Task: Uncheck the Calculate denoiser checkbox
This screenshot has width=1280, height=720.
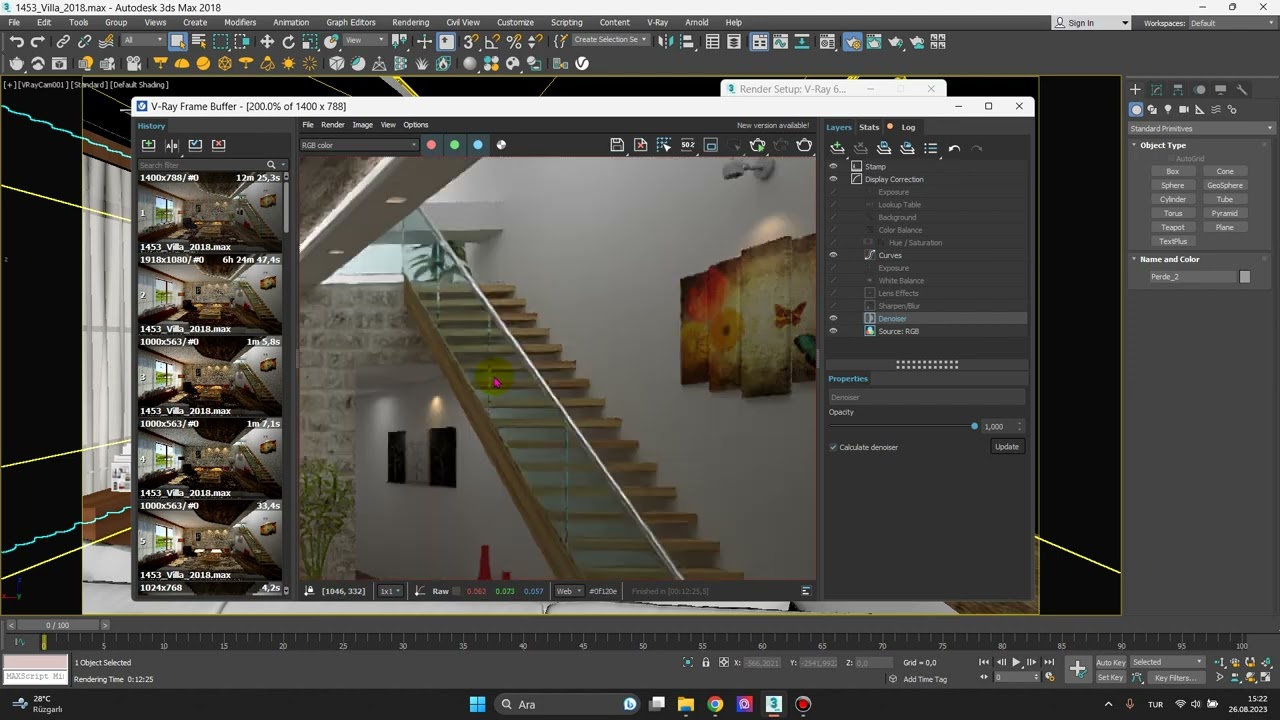Action: pos(833,447)
